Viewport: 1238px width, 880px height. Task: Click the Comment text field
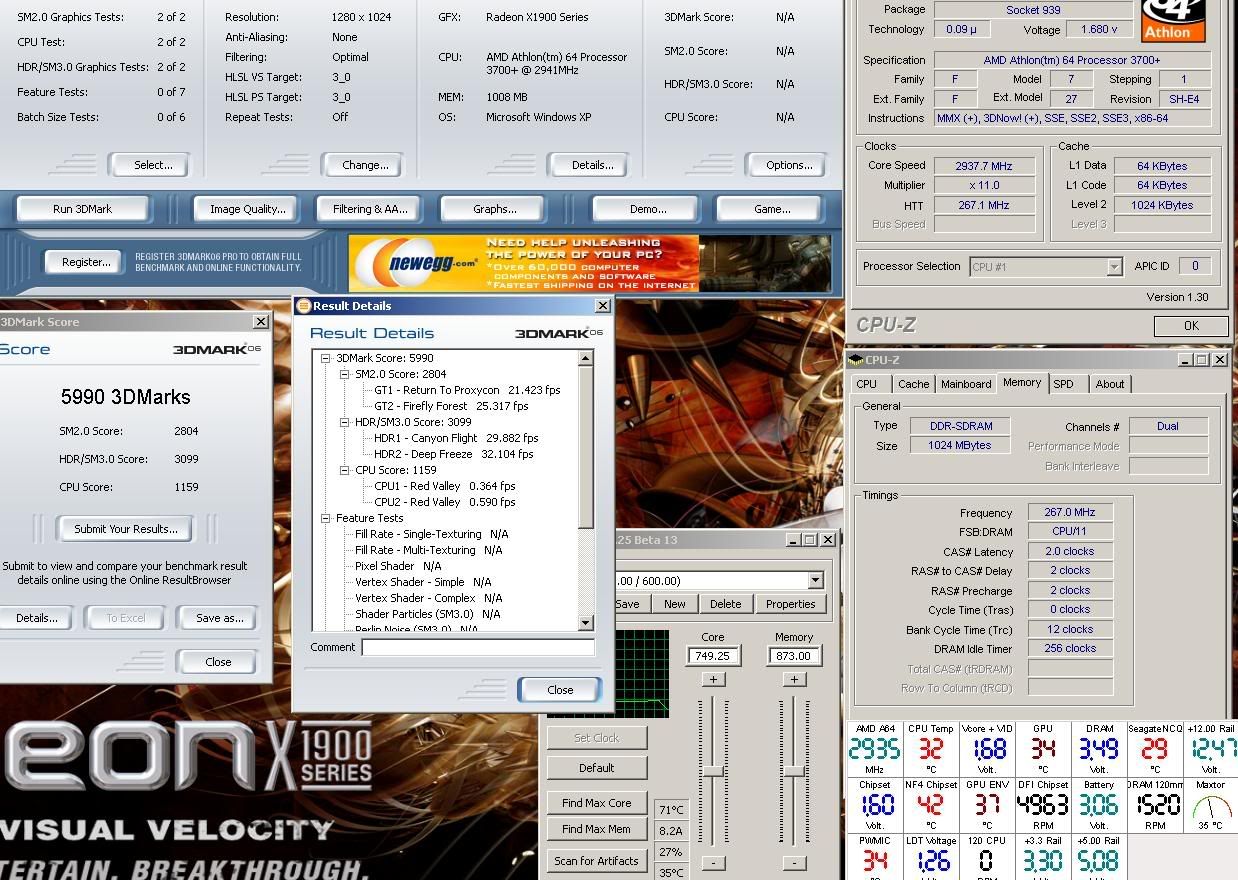479,647
